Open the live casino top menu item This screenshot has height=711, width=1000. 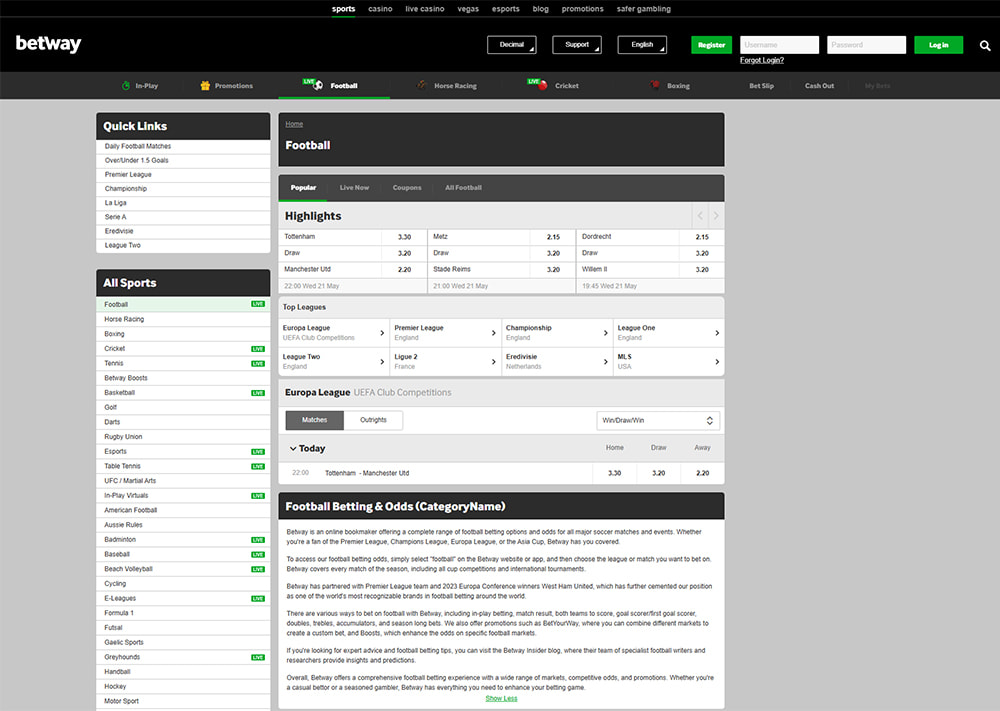tap(425, 9)
